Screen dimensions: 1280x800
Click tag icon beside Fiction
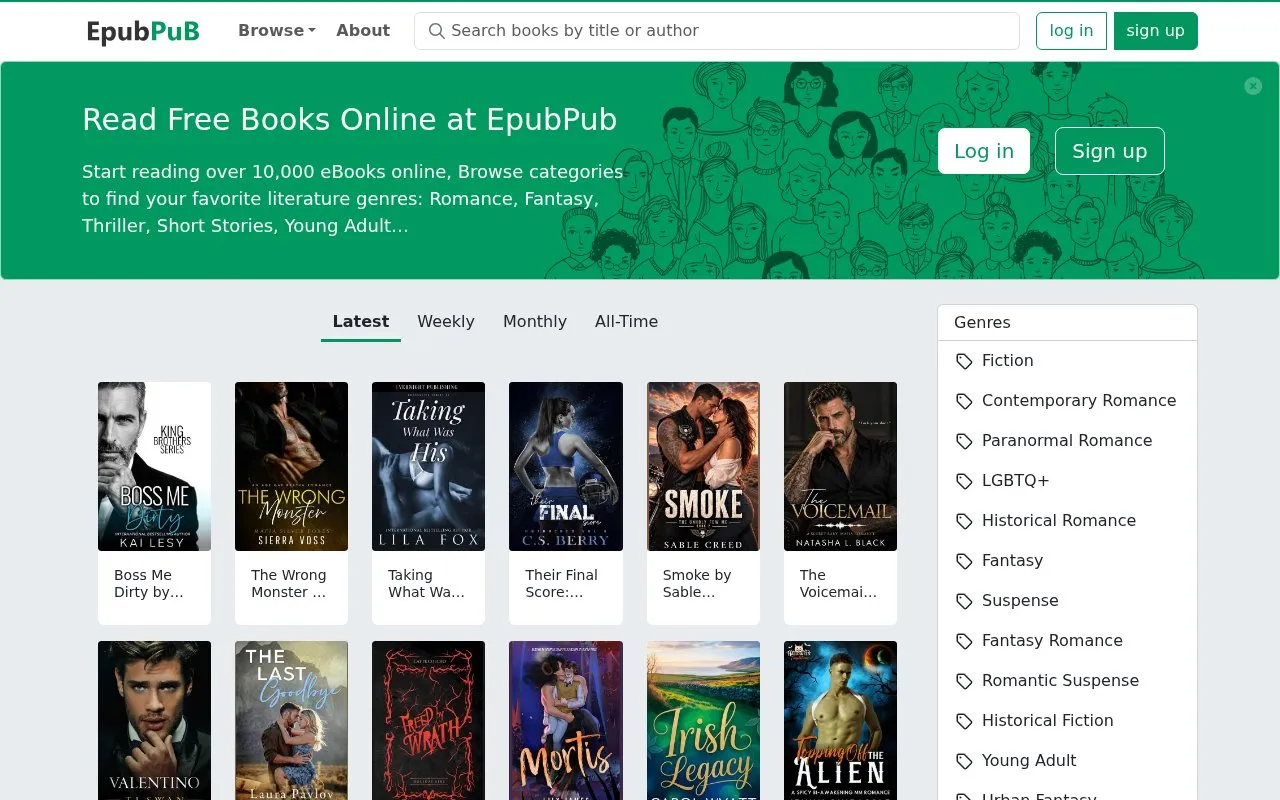pos(964,361)
